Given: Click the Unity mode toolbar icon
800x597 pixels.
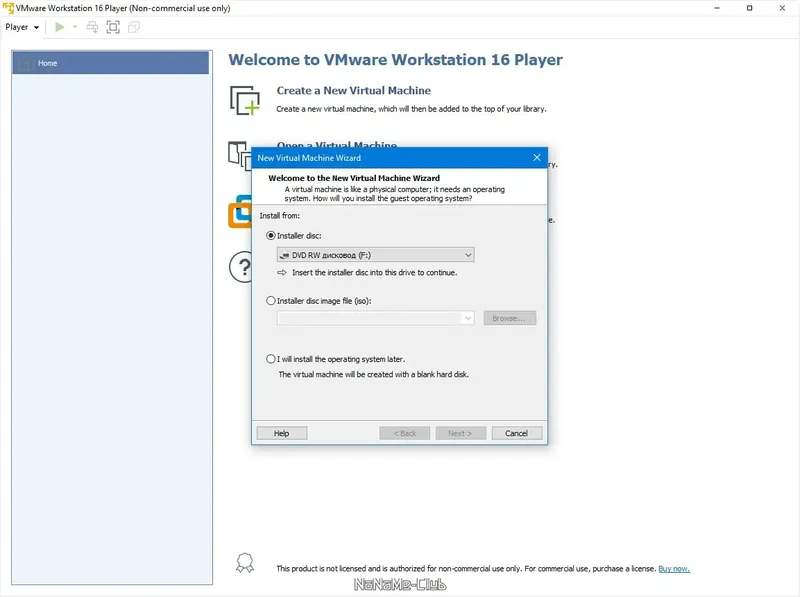Looking at the screenshot, I should [134, 27].
